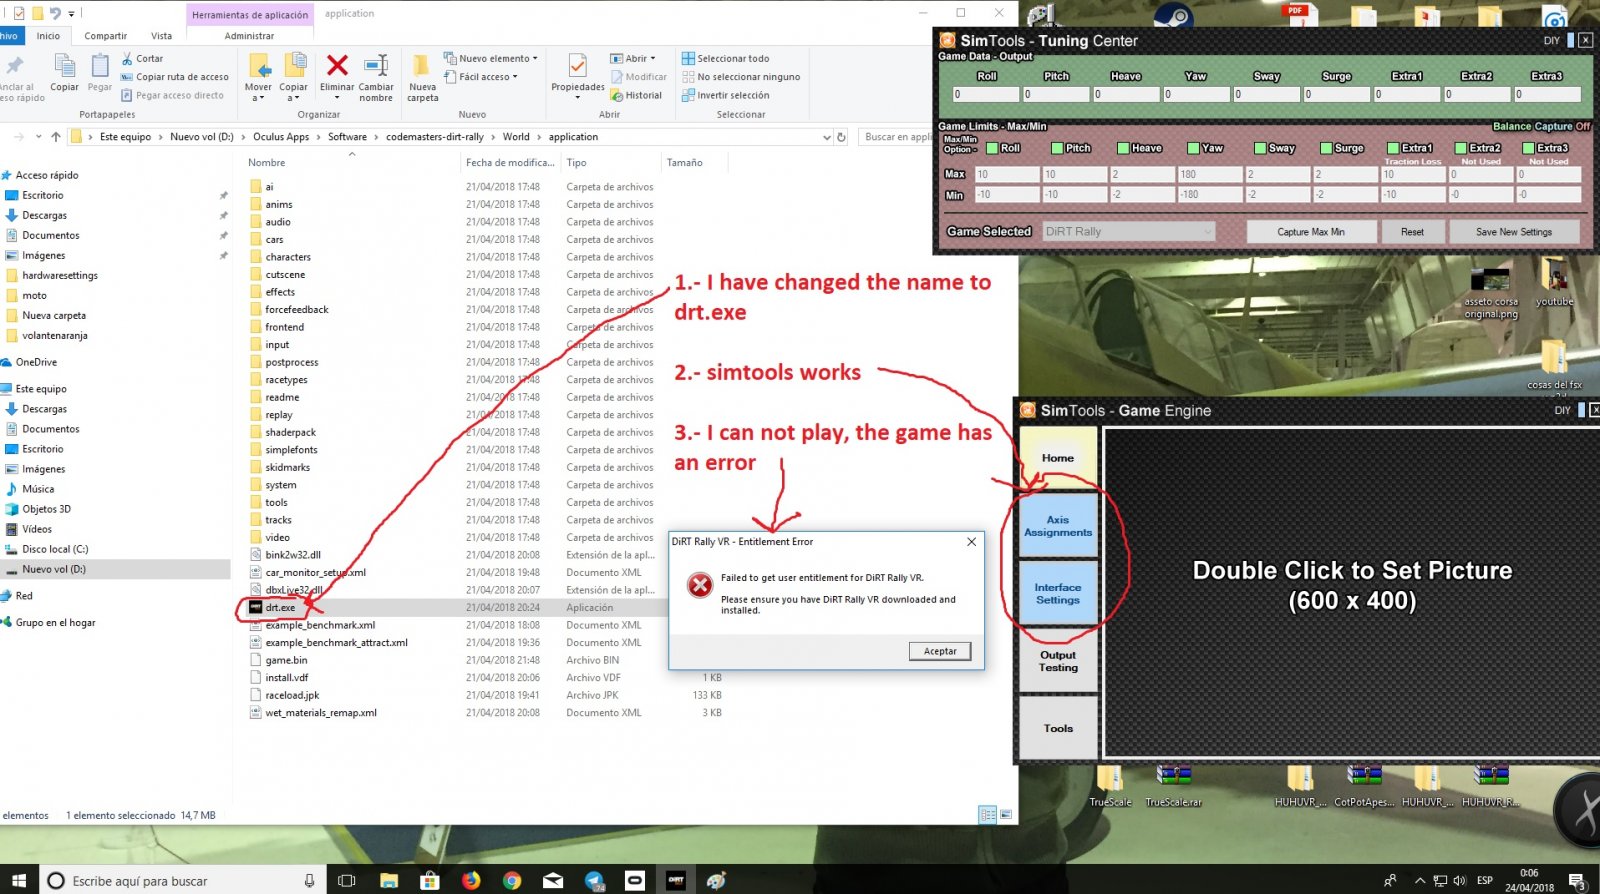Select drt.exe in file list

tap(280, 608)
